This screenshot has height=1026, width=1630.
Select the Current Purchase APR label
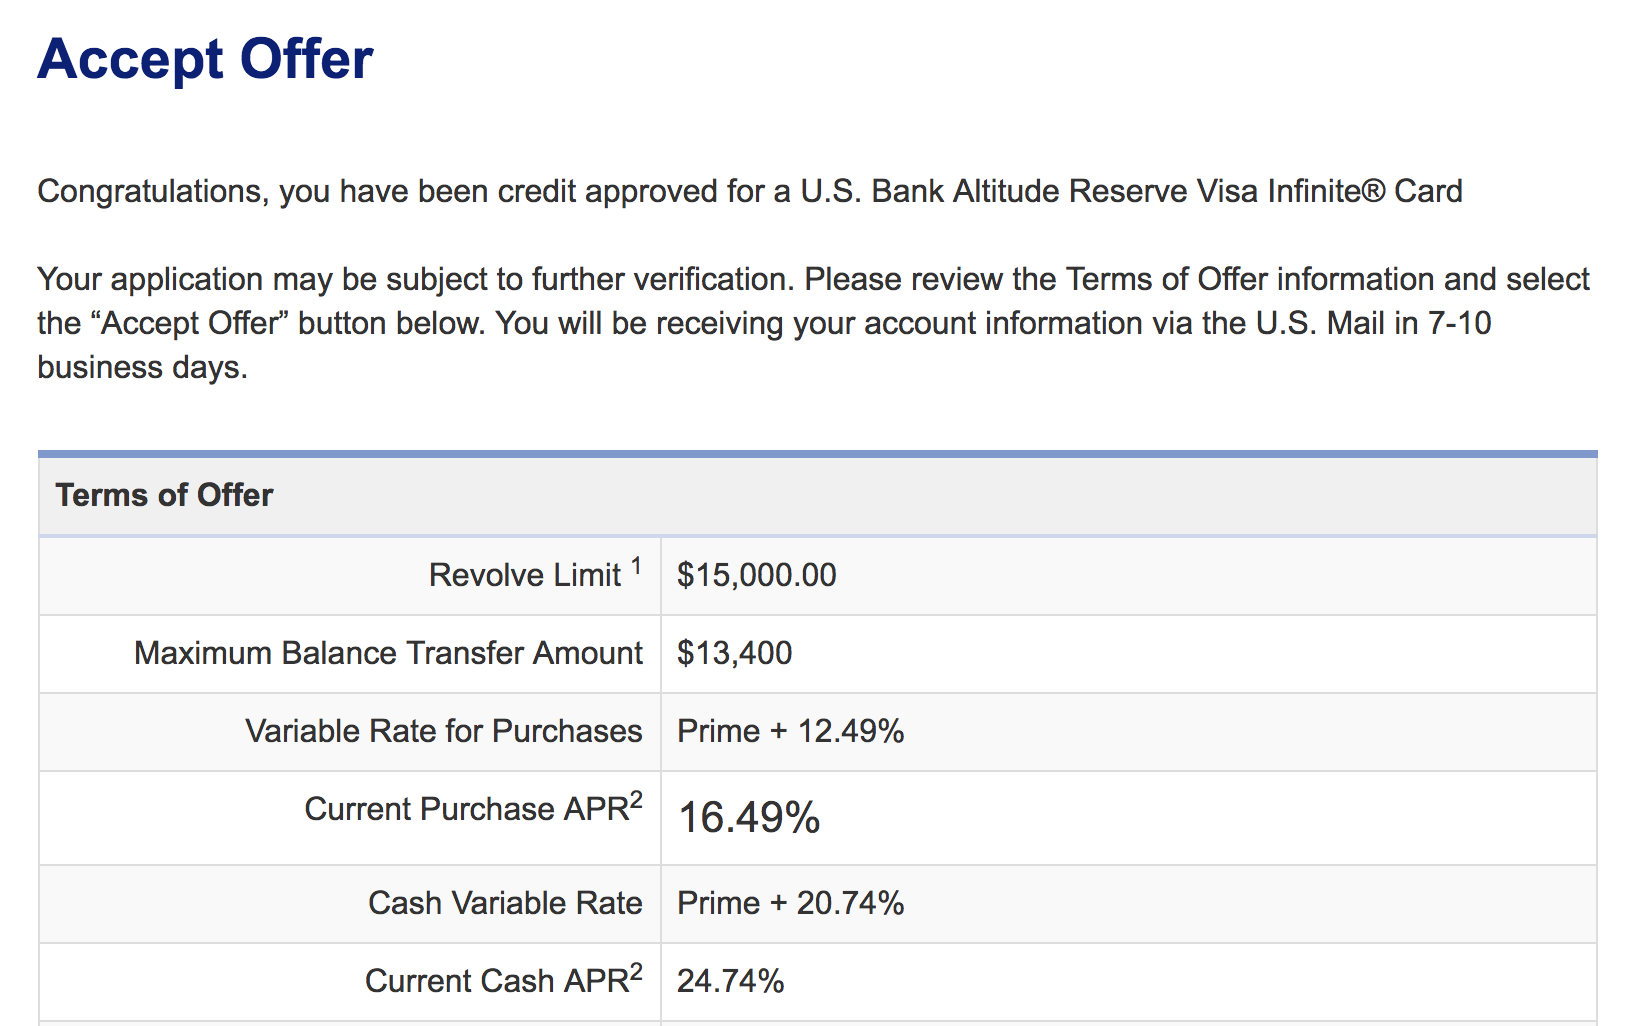point(467,809)
